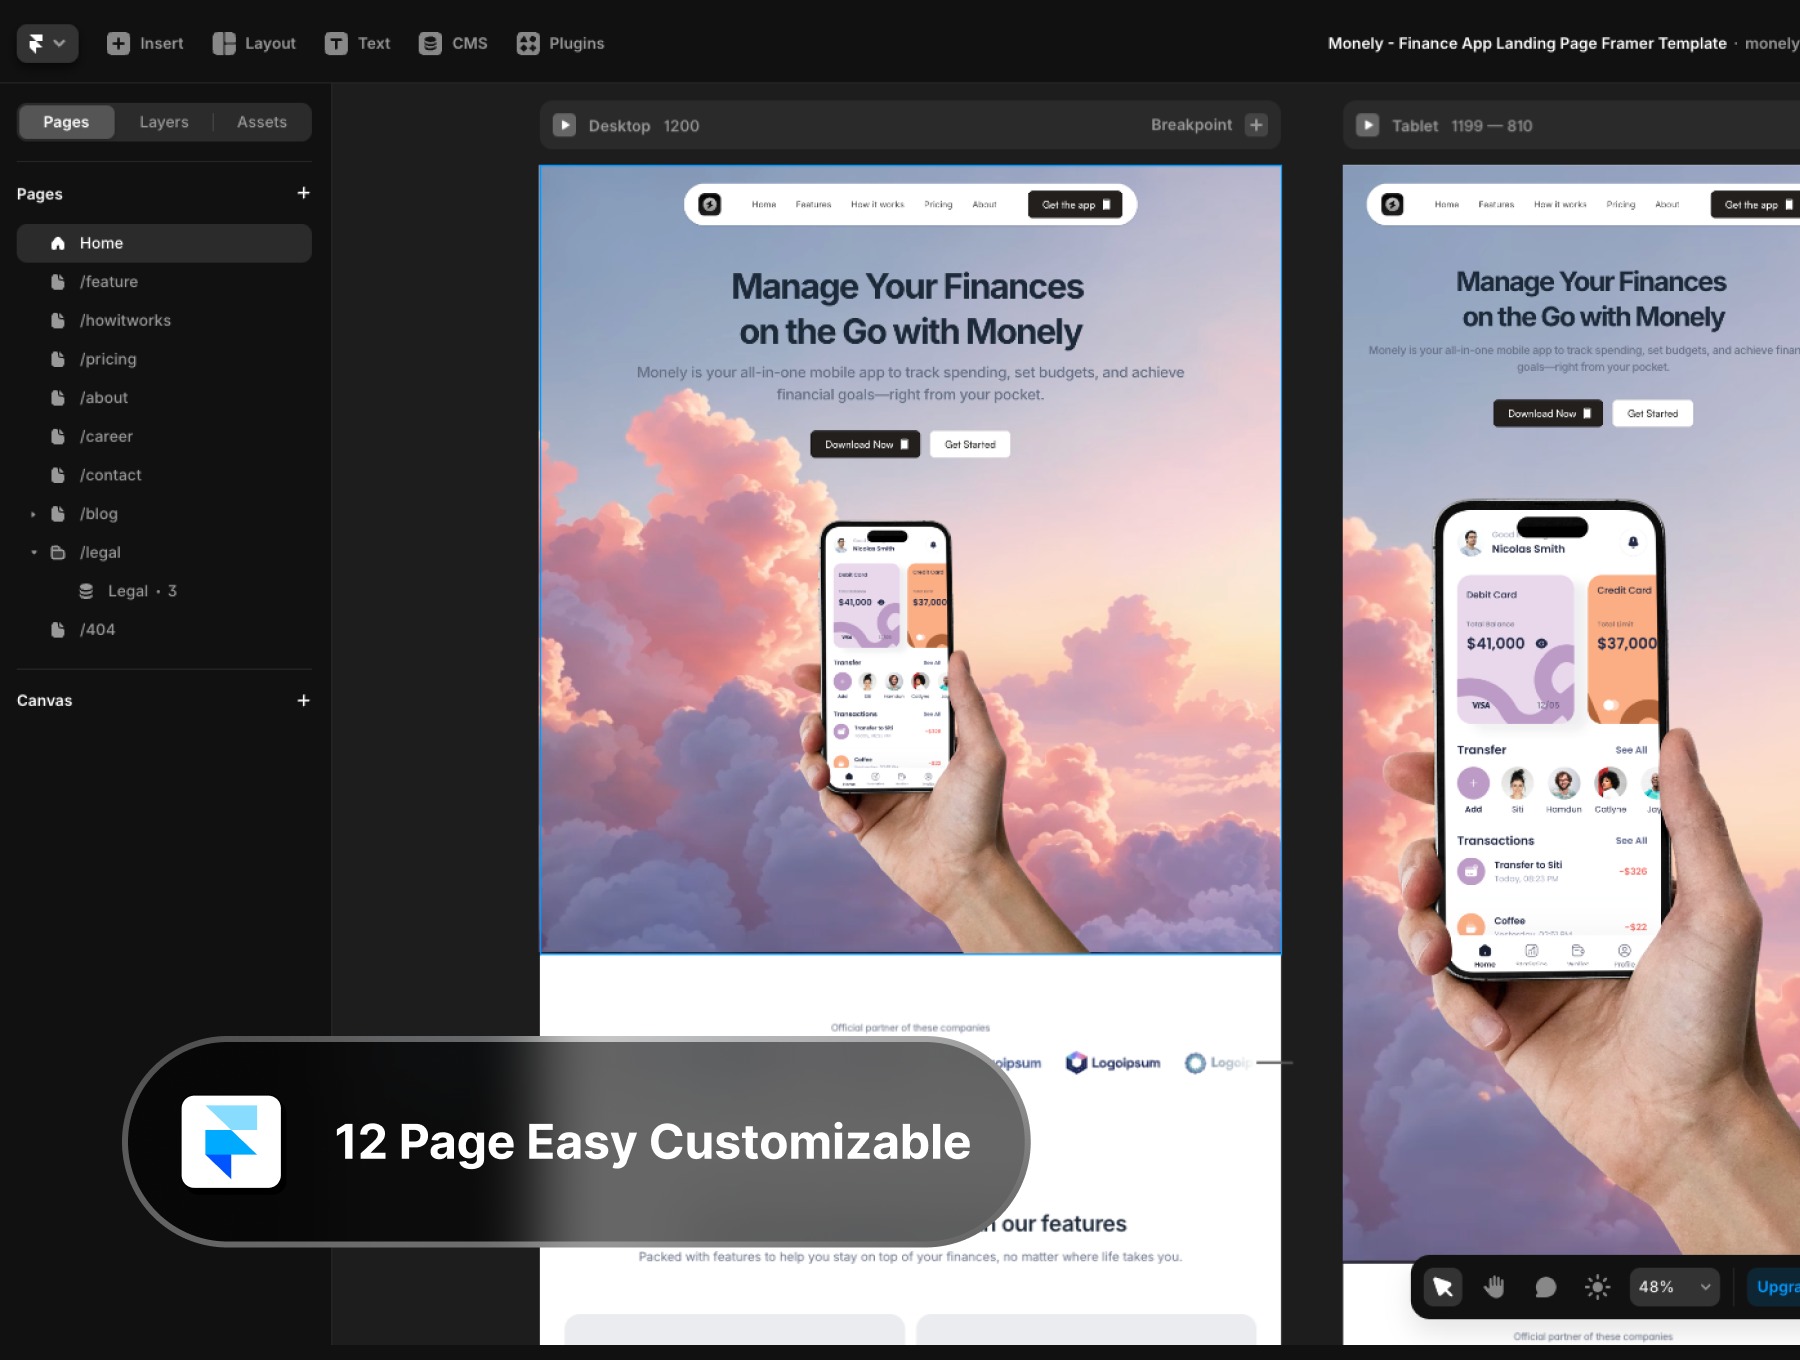
Task: Select the Manage Your Finances heading in Desktop
Action: pos(908,309)
